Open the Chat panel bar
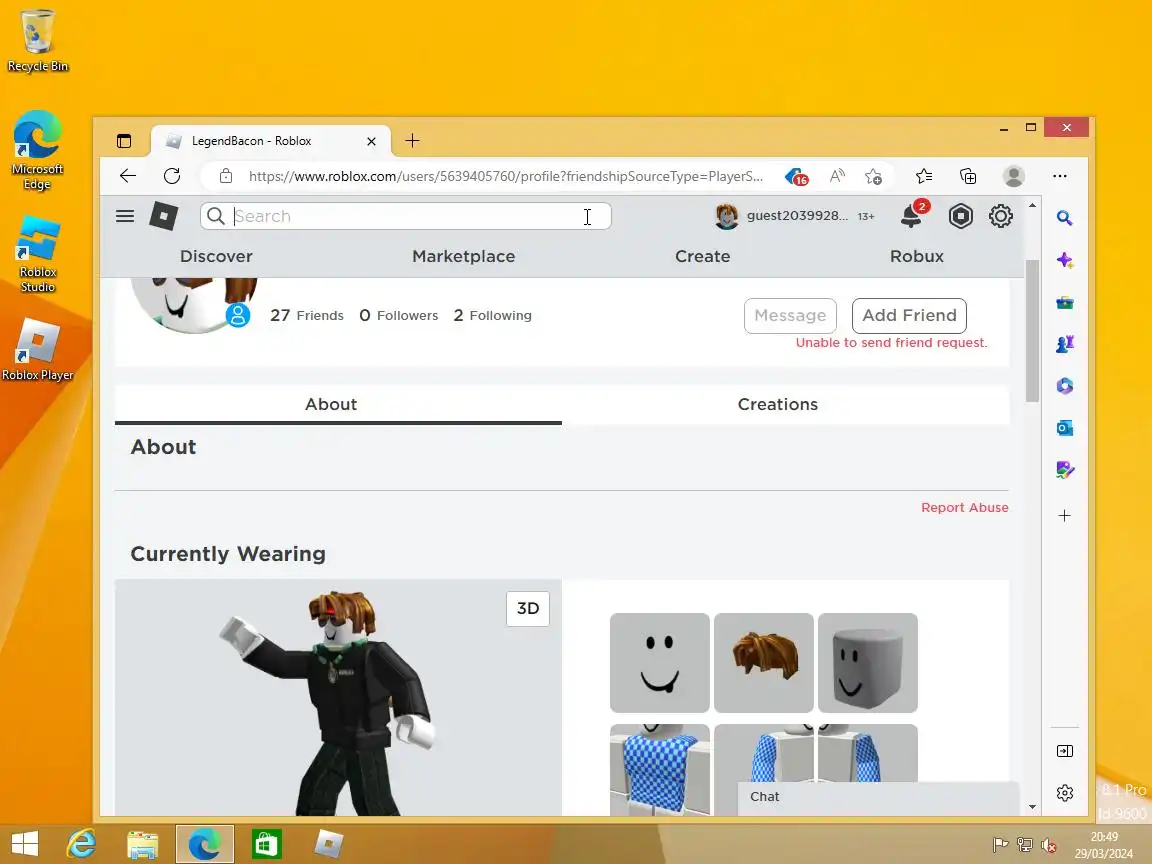The height and width of the screenshot is (864, 1152). click(x=878, y=796)
